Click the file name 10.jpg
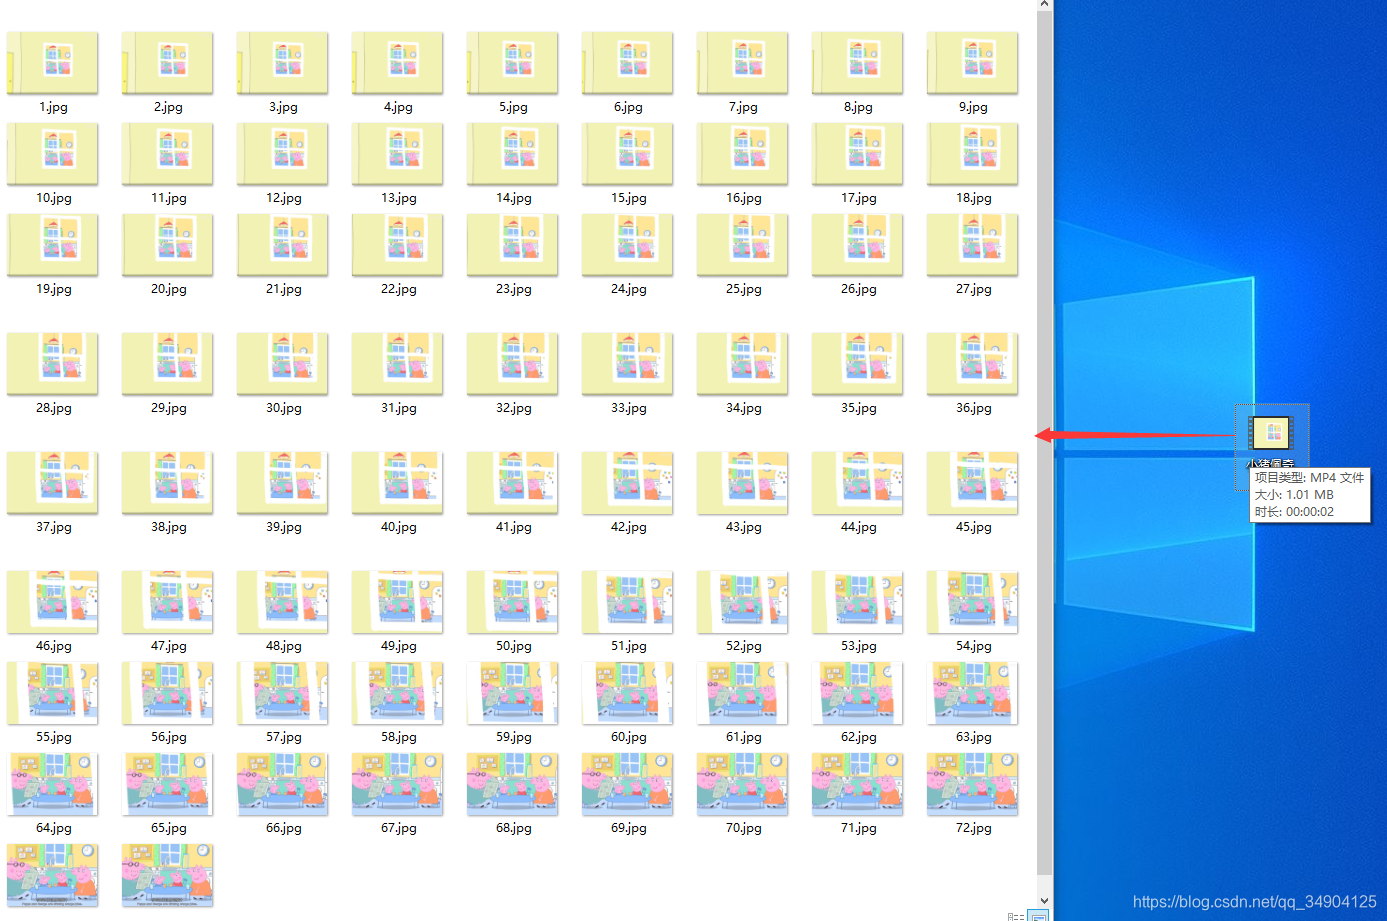The image size is (1387, 921). pyautogui.click(x=54, y=198)
